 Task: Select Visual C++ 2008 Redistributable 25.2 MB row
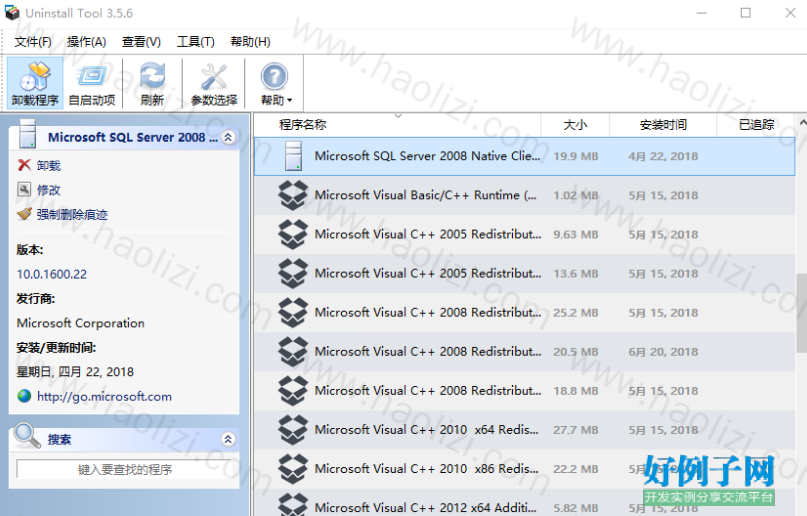tap(524, 313)
